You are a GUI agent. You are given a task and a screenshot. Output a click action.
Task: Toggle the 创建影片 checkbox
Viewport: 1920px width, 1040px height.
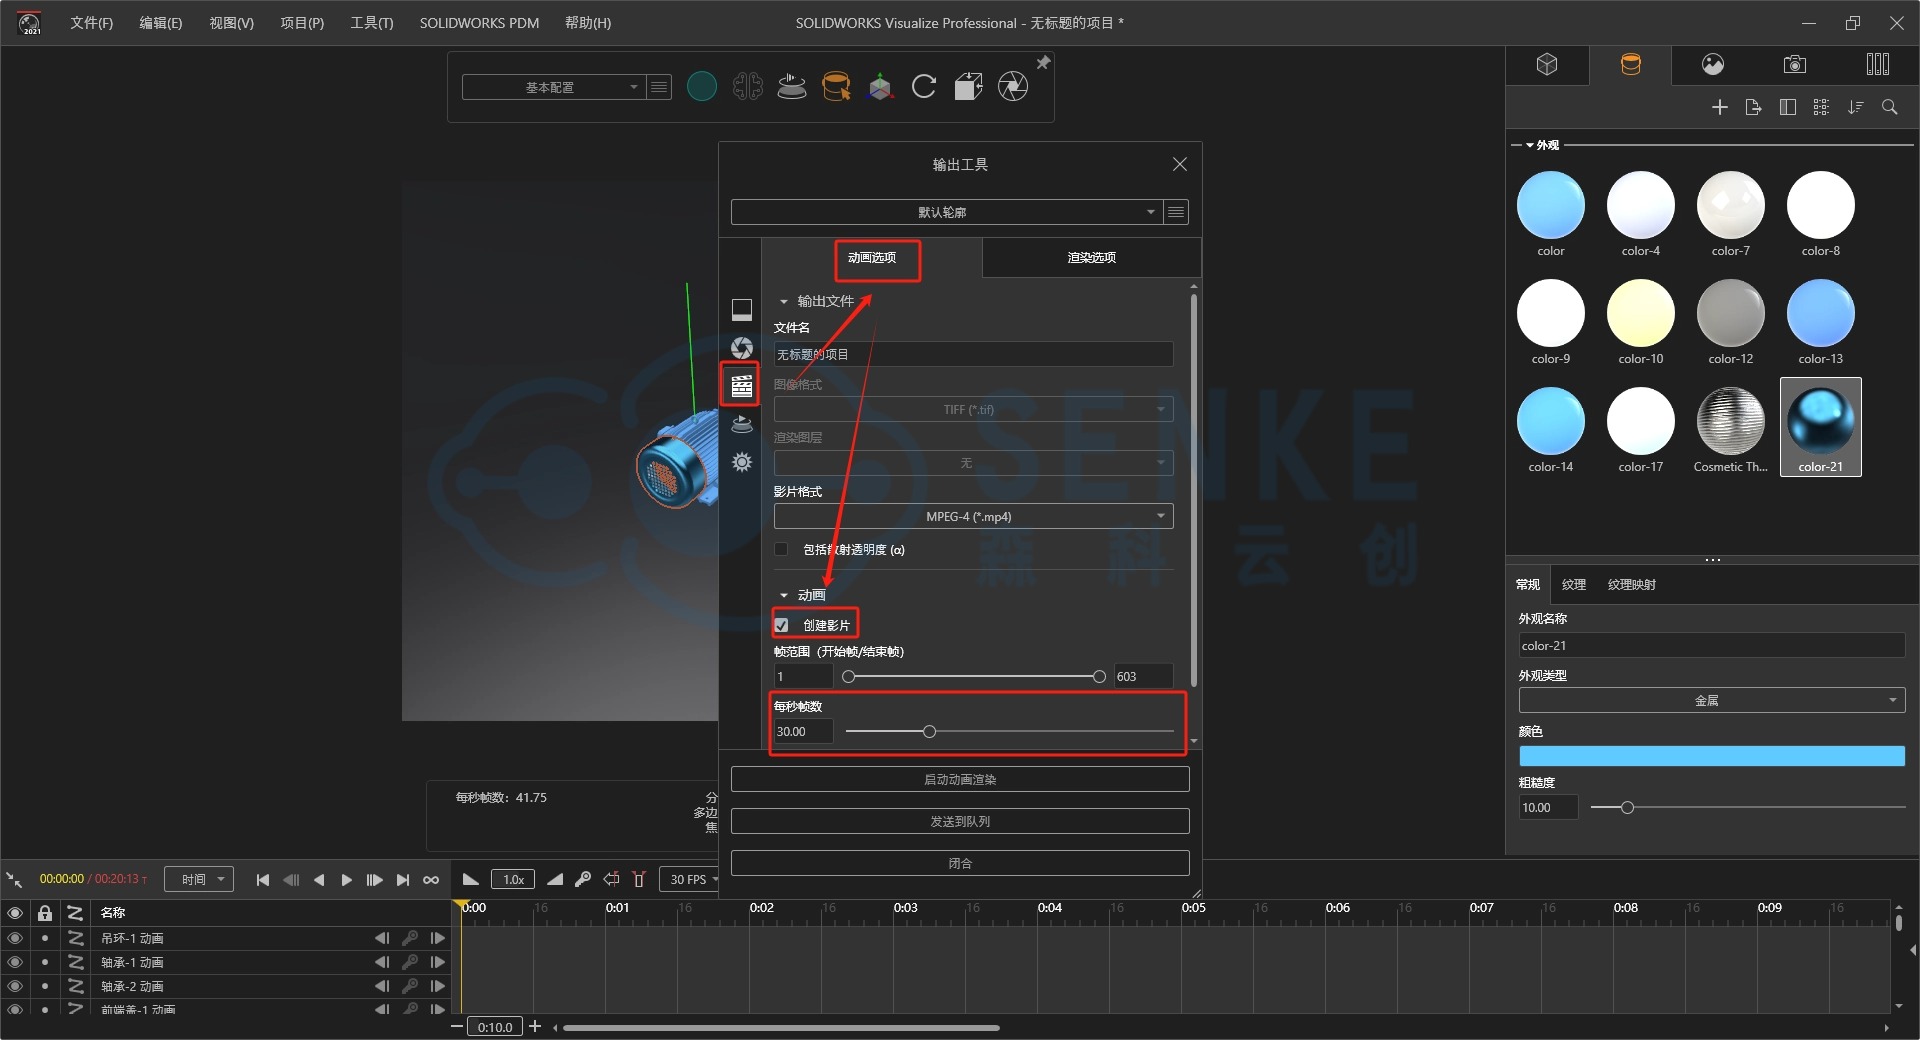(x=781, y=625)
